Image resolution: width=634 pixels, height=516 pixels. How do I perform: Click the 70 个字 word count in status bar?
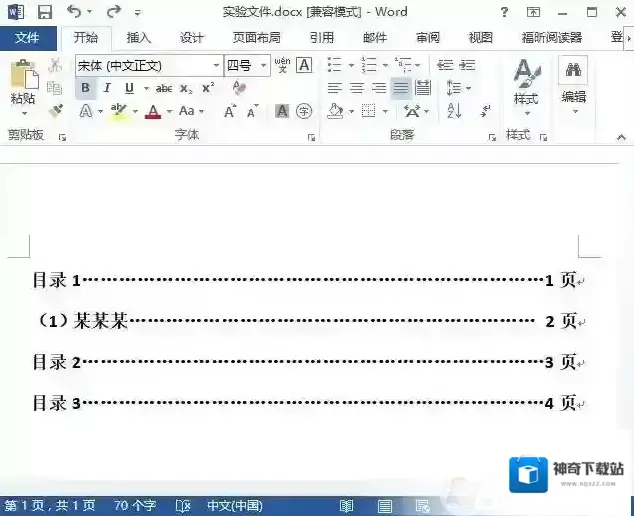[x=135, y=506]
